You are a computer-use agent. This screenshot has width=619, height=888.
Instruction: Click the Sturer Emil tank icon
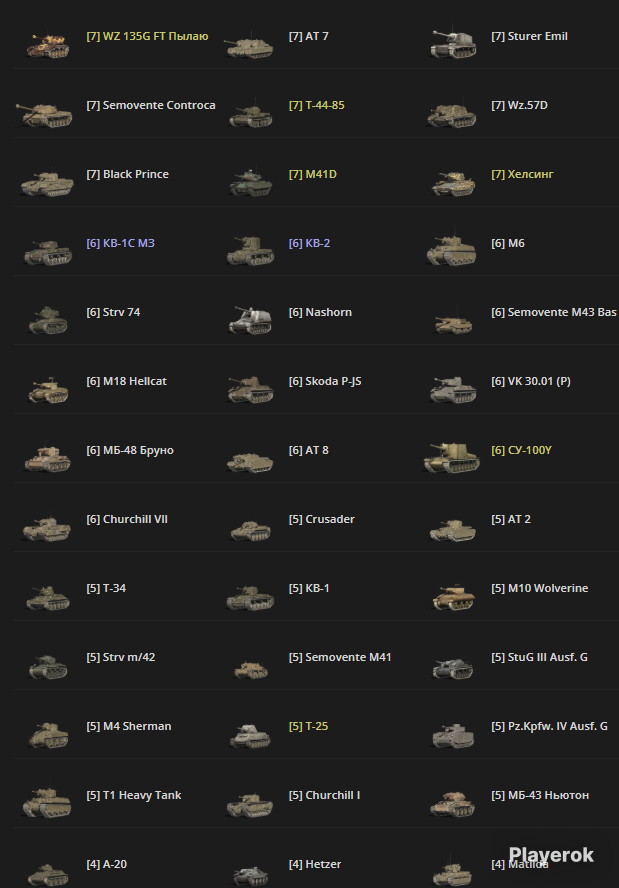[452, 43]
